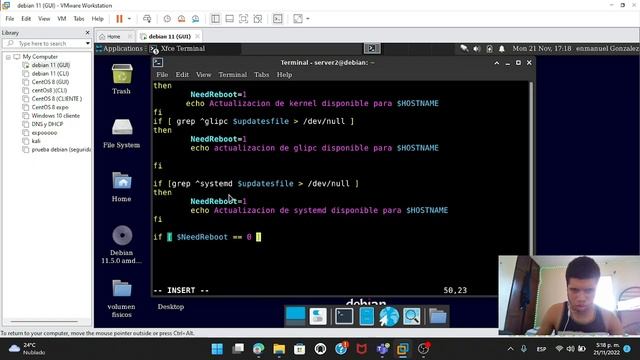Open the terminal File menu
This screenshot has height=360, width=640.
click(x=162, y=75)
